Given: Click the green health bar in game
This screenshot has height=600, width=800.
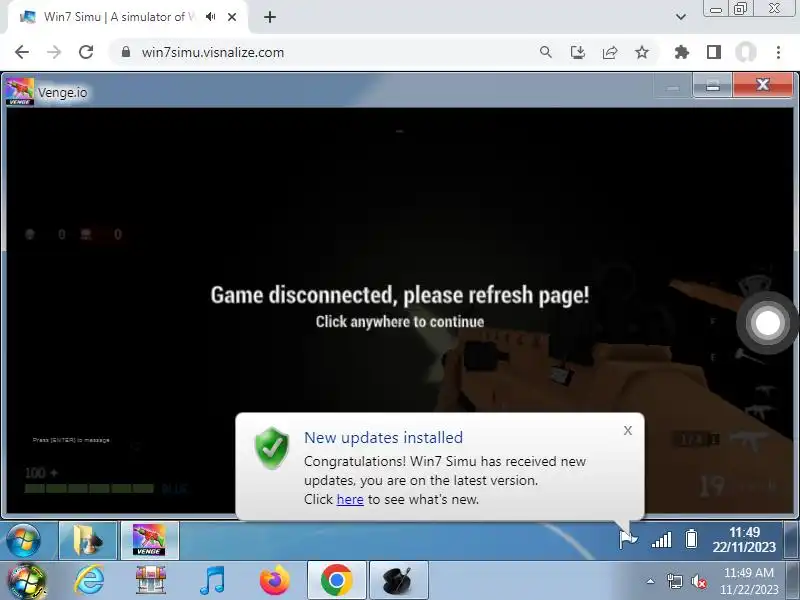Looking at the screenshot, I should [x=89, y=488].
